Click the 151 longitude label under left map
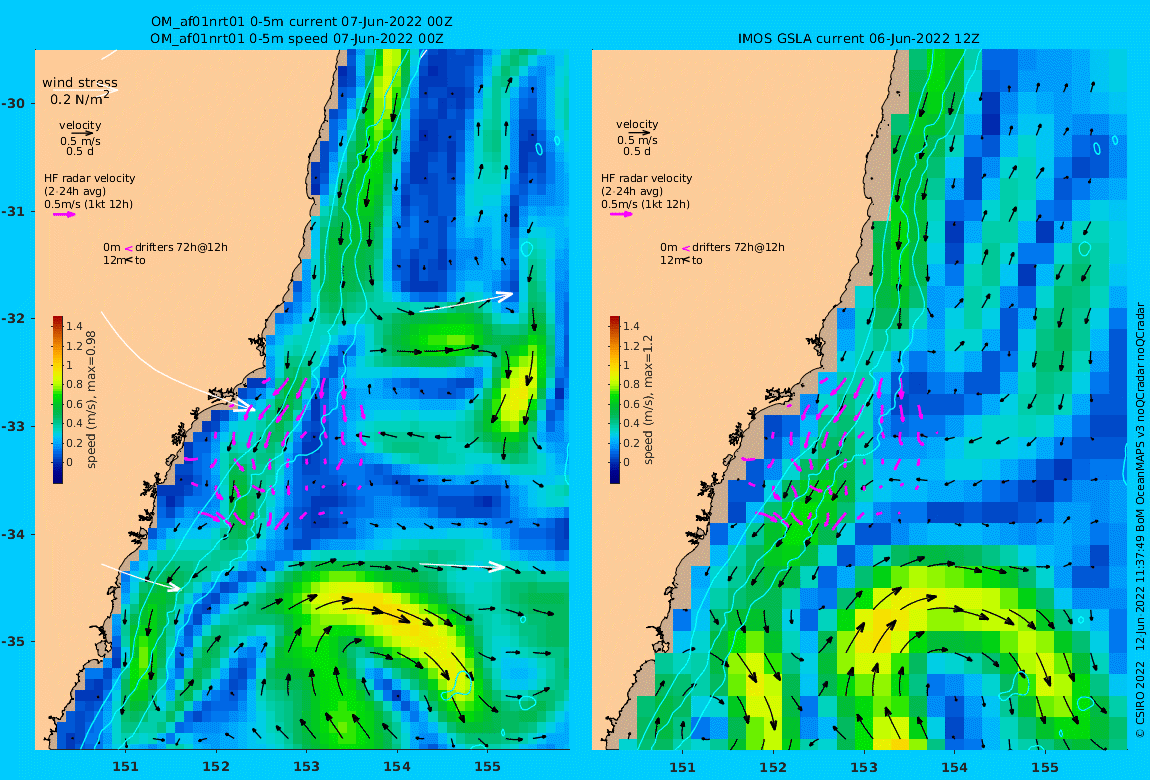The image size is (1150, 780). (125, 767)
